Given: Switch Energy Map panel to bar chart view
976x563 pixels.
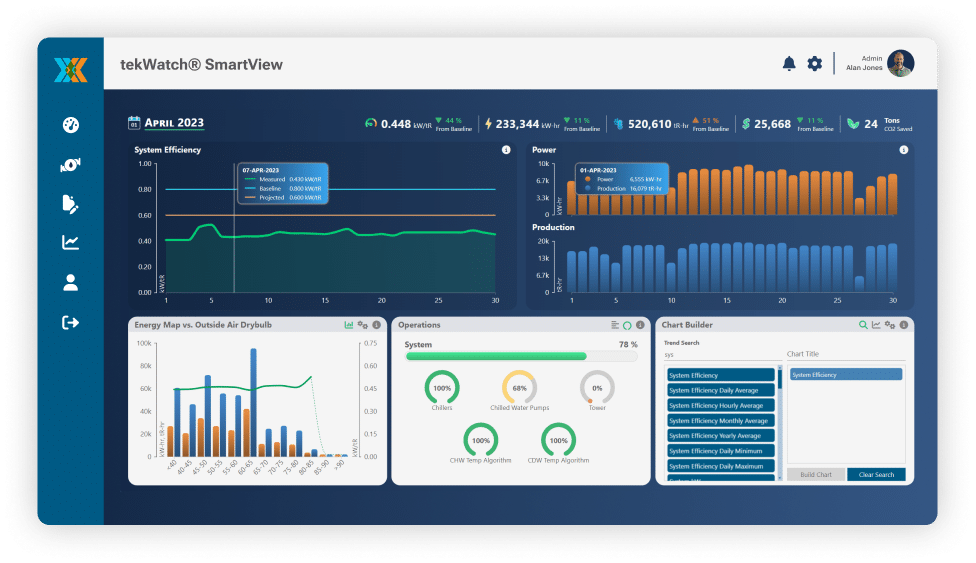Looking at the screenshot, I should 349,325.
